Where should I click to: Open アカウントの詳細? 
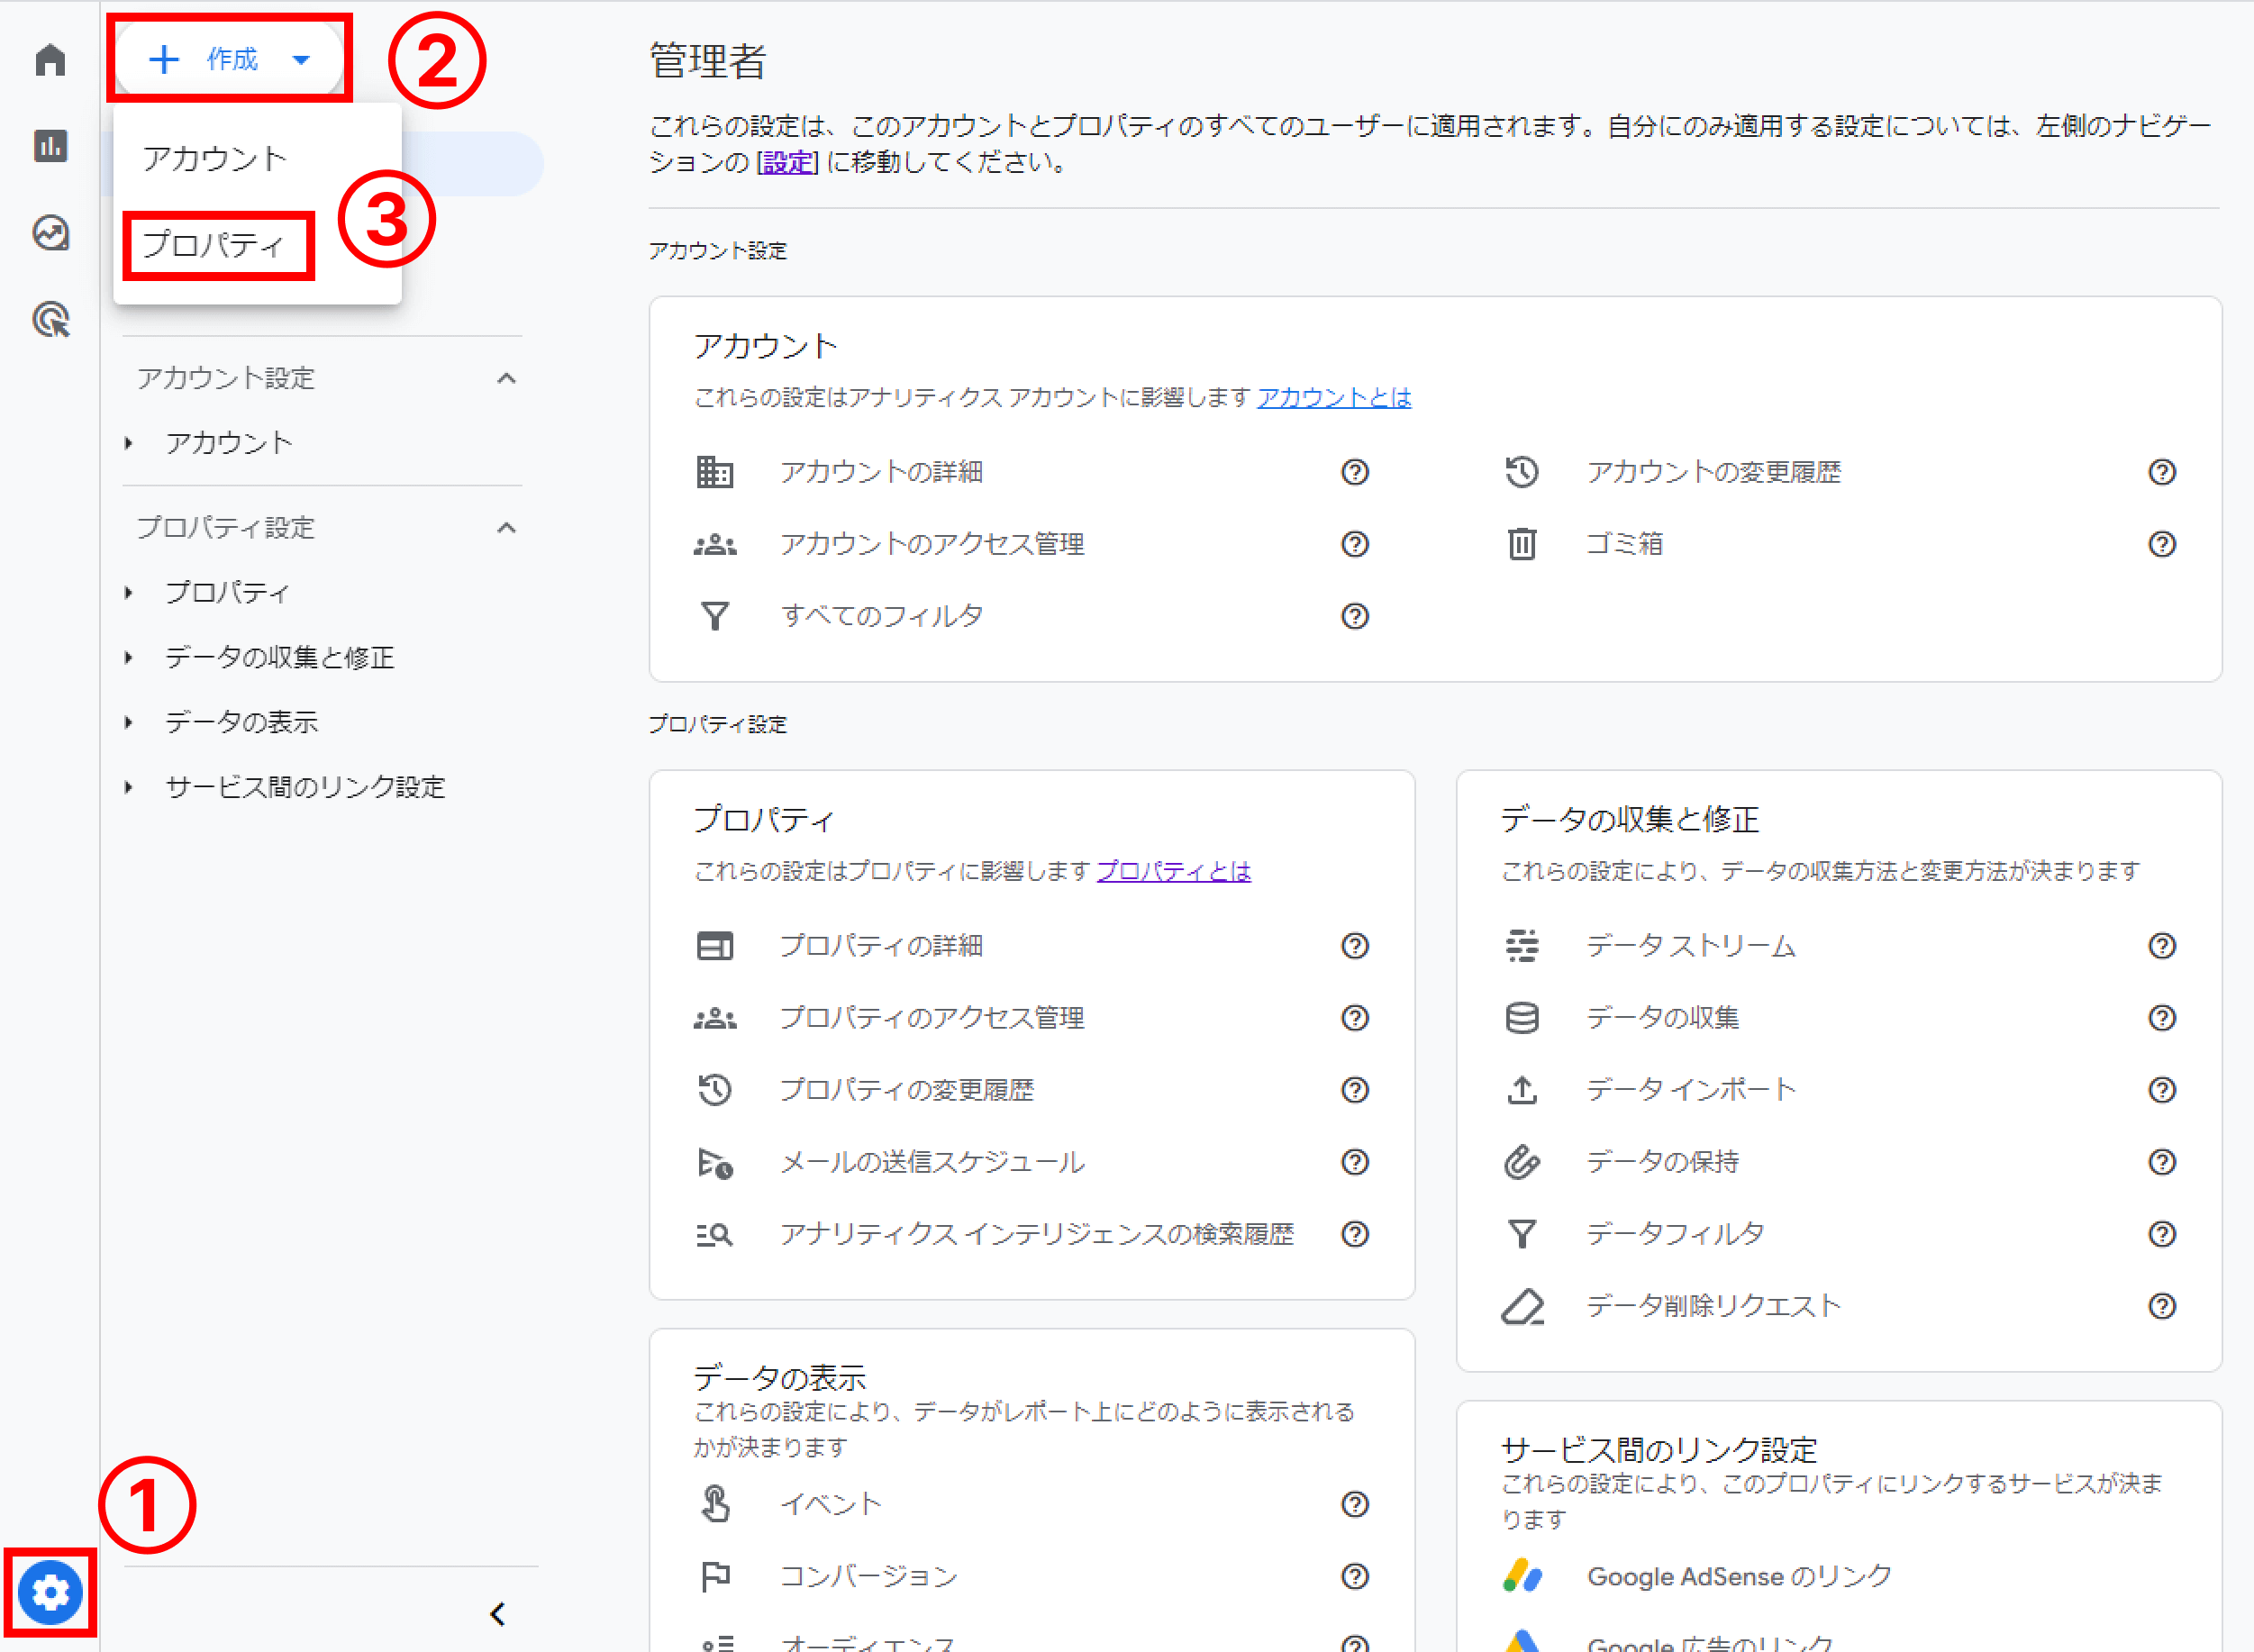pyautogui.click(x=881, y=472)
